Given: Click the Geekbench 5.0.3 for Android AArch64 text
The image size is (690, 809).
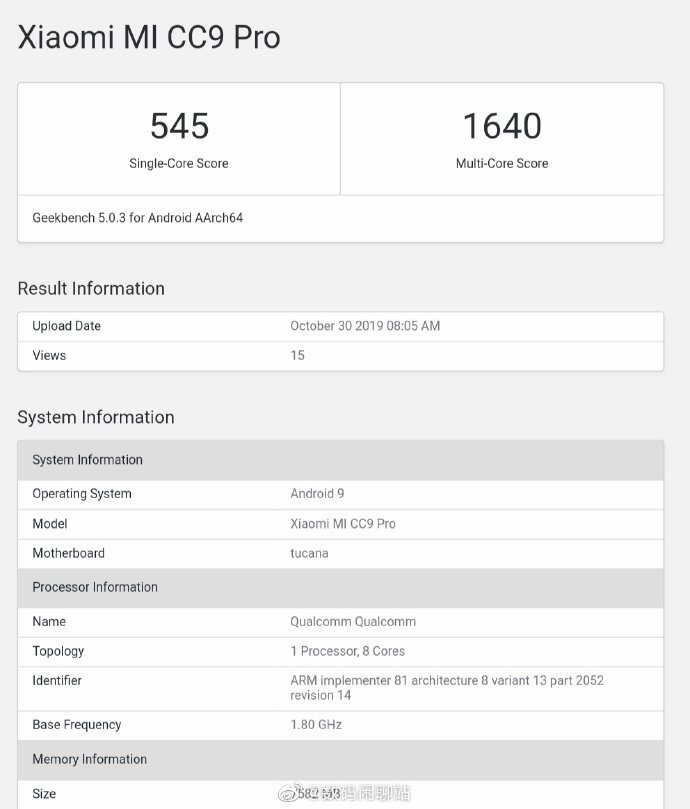Looking at the screenshot, I should (138, 217).
